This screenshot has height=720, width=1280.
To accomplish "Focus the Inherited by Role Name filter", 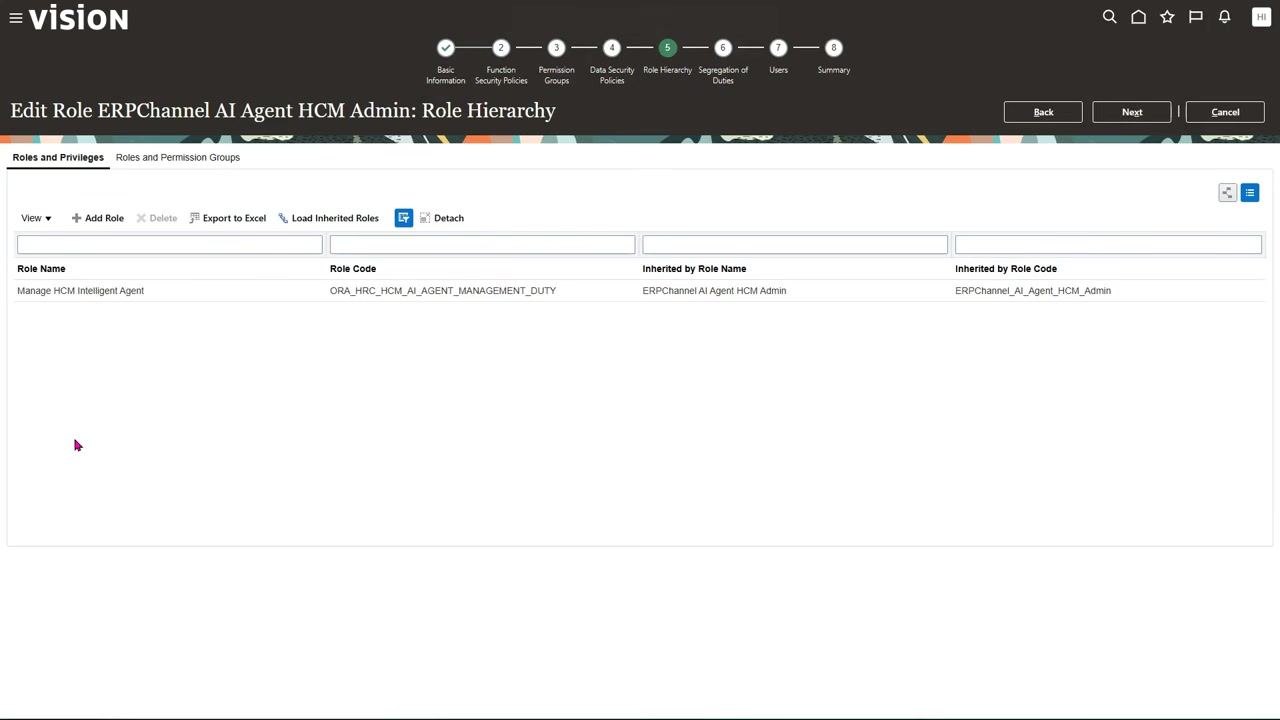I will pyautogui.click(x=795, y=245).
